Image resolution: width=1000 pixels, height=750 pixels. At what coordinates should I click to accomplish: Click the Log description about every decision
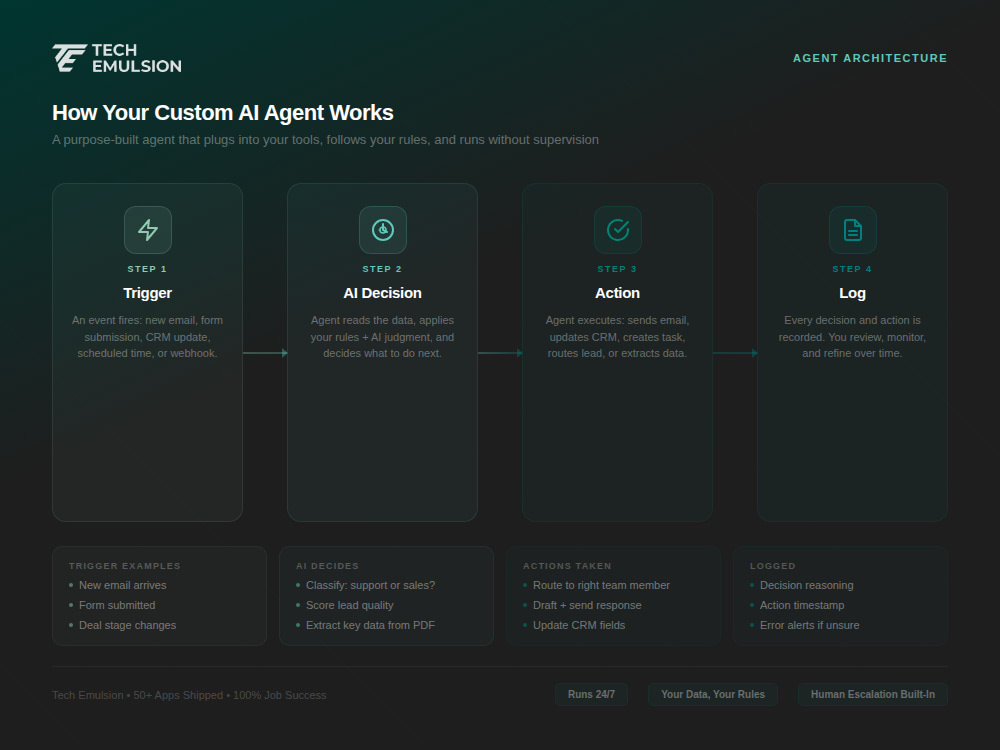pyautogui.click(x=852, y=337)
